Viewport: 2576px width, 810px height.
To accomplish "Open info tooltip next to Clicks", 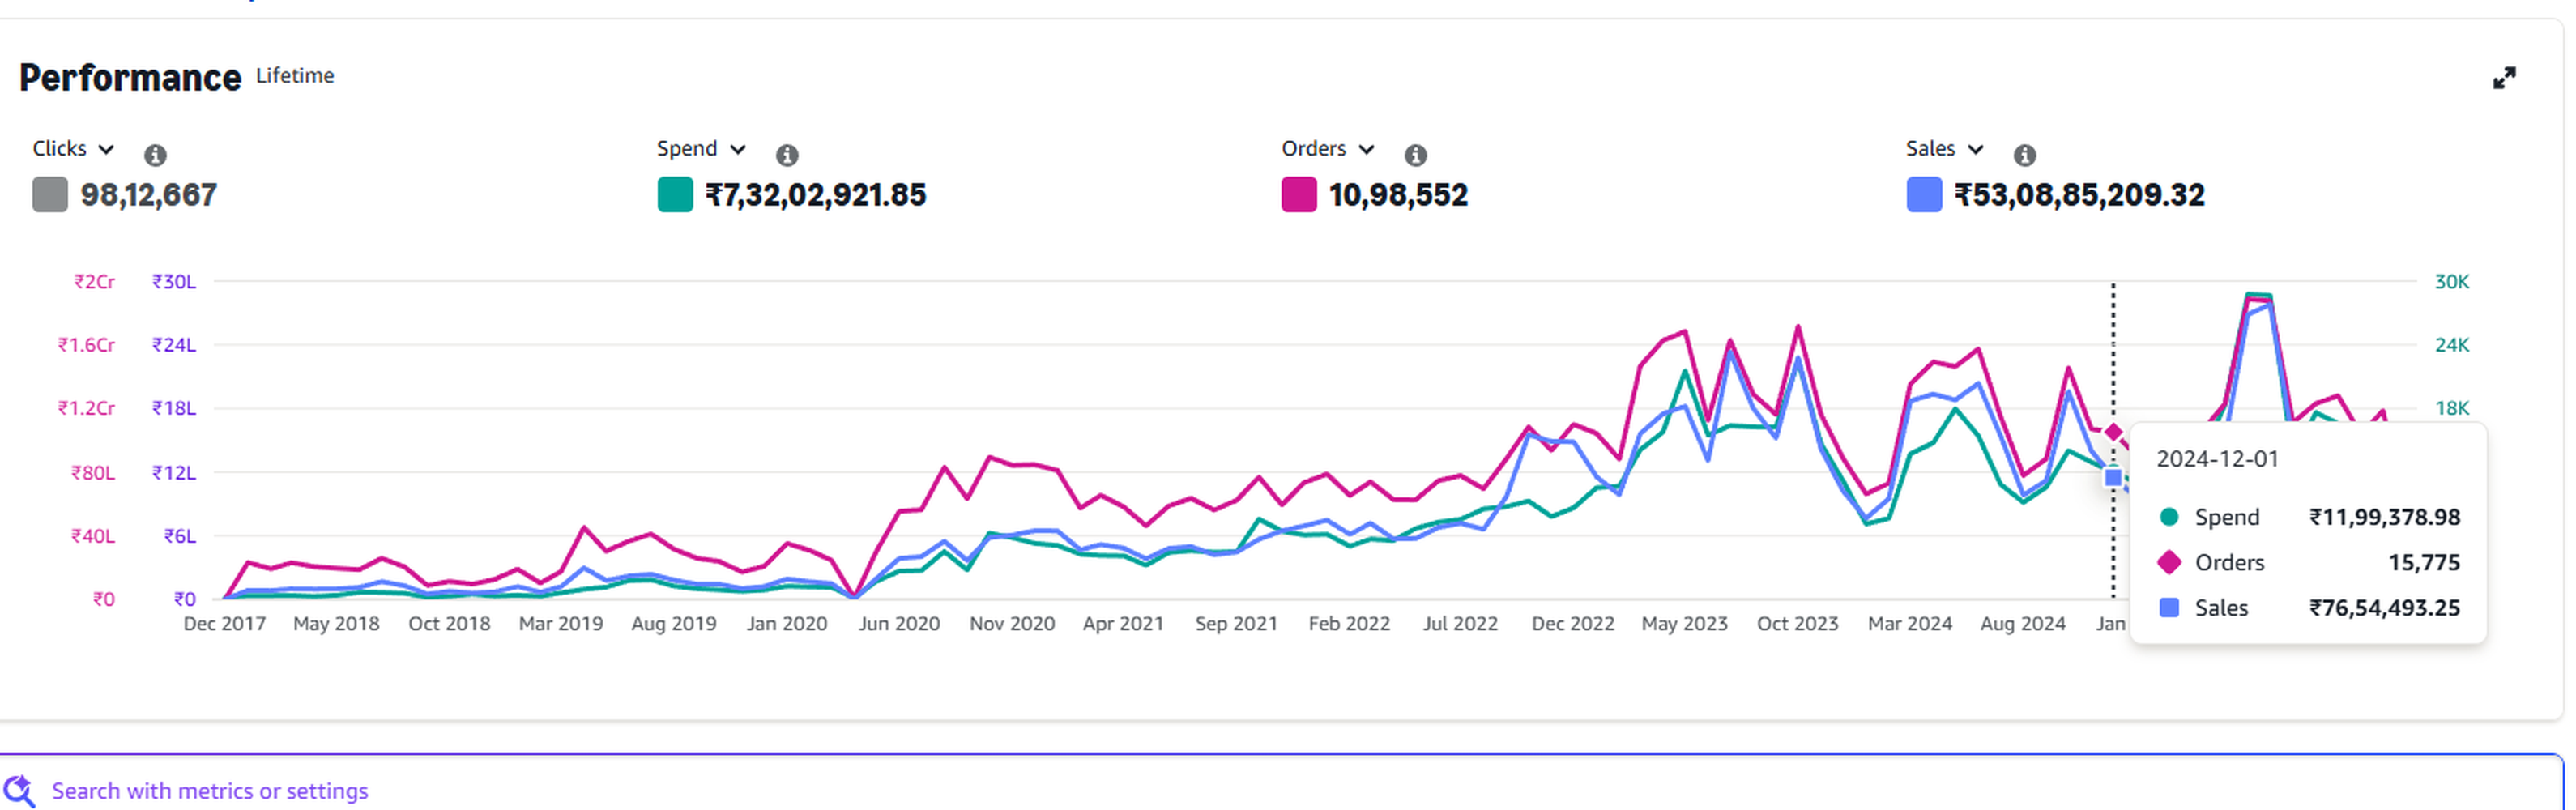I will [x=155, y=155].
